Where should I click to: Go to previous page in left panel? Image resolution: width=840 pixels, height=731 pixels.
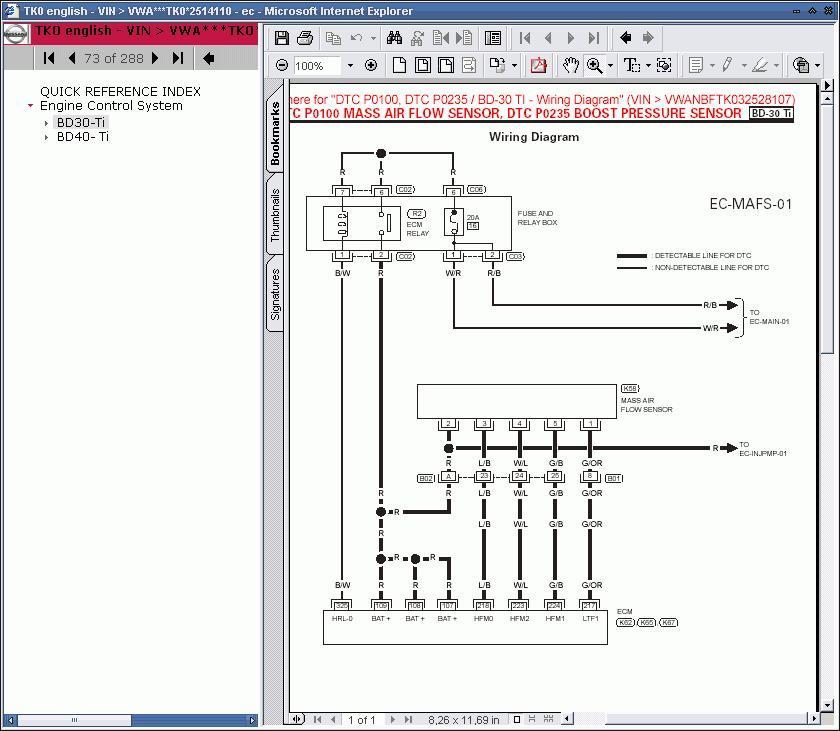coord(72,58)
